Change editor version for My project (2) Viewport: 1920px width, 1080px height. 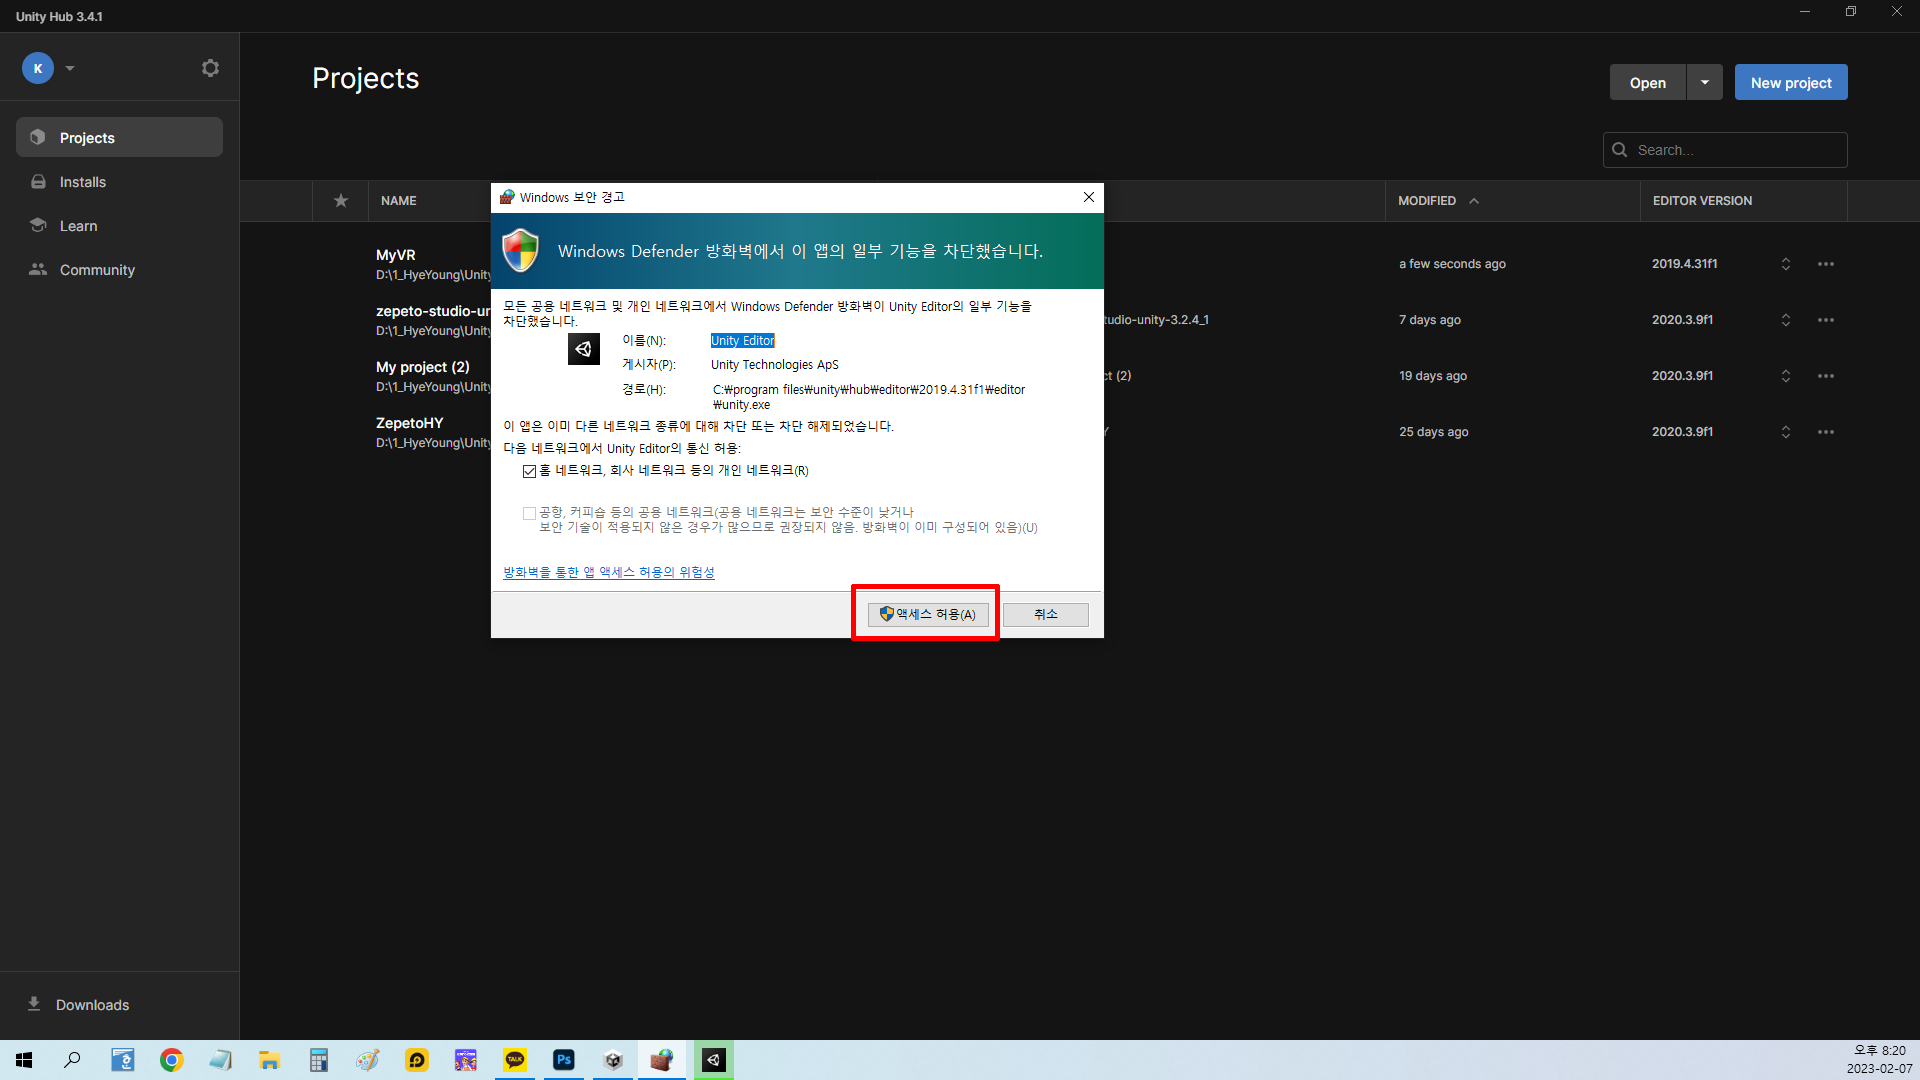pos(1786,376)
